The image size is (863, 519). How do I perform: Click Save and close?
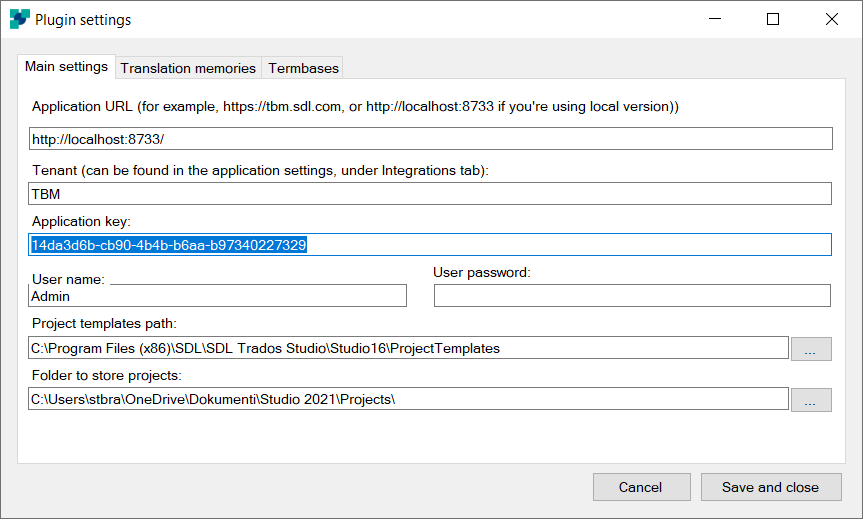click(x=771, y=487)
